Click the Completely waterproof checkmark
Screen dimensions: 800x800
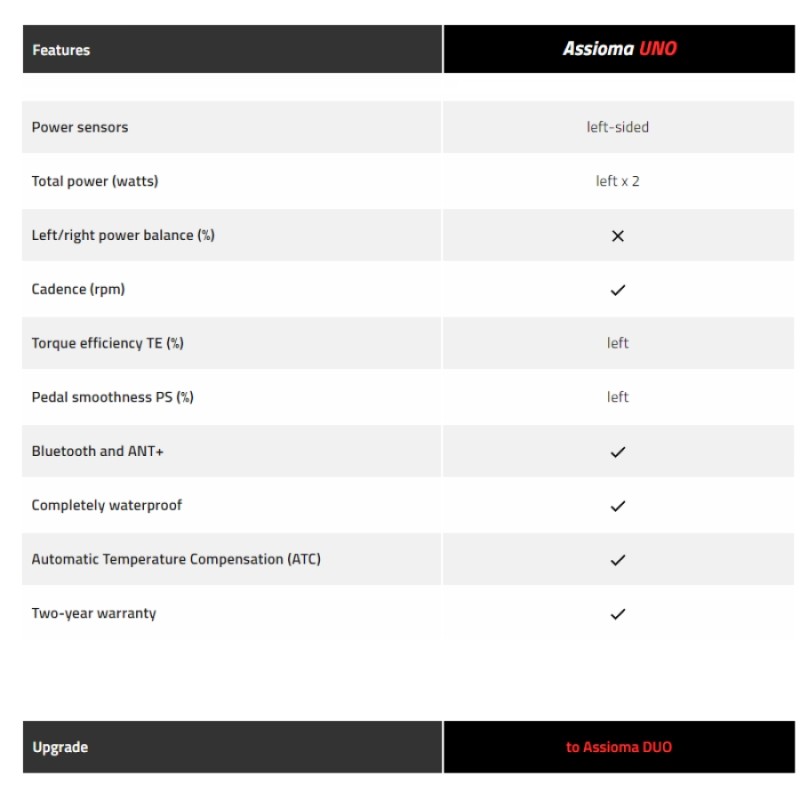tap(617, 506)
